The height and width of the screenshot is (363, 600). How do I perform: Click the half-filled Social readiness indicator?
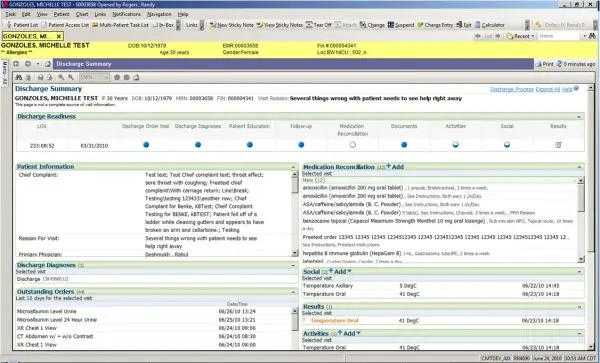tap(507, 145)
